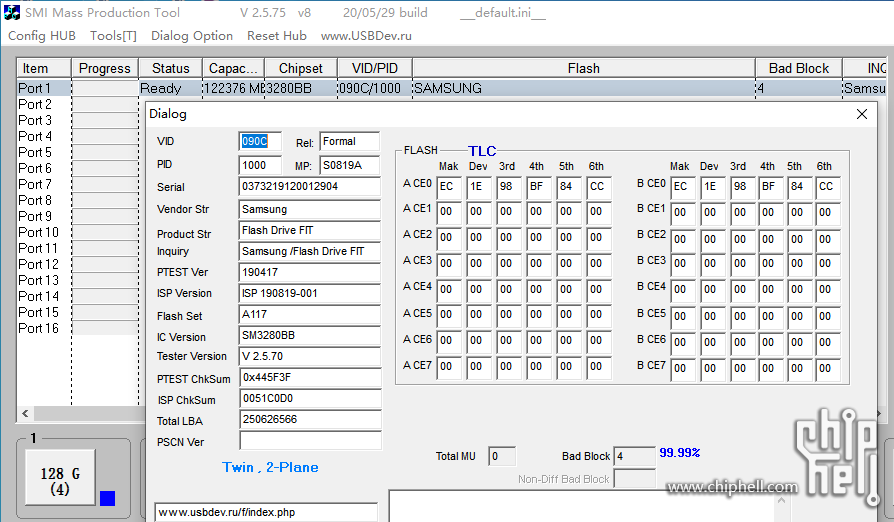Click the A CE7 Mak field
Image resolution: width=894 pixels, height=522 pixels.
(449, 367)
